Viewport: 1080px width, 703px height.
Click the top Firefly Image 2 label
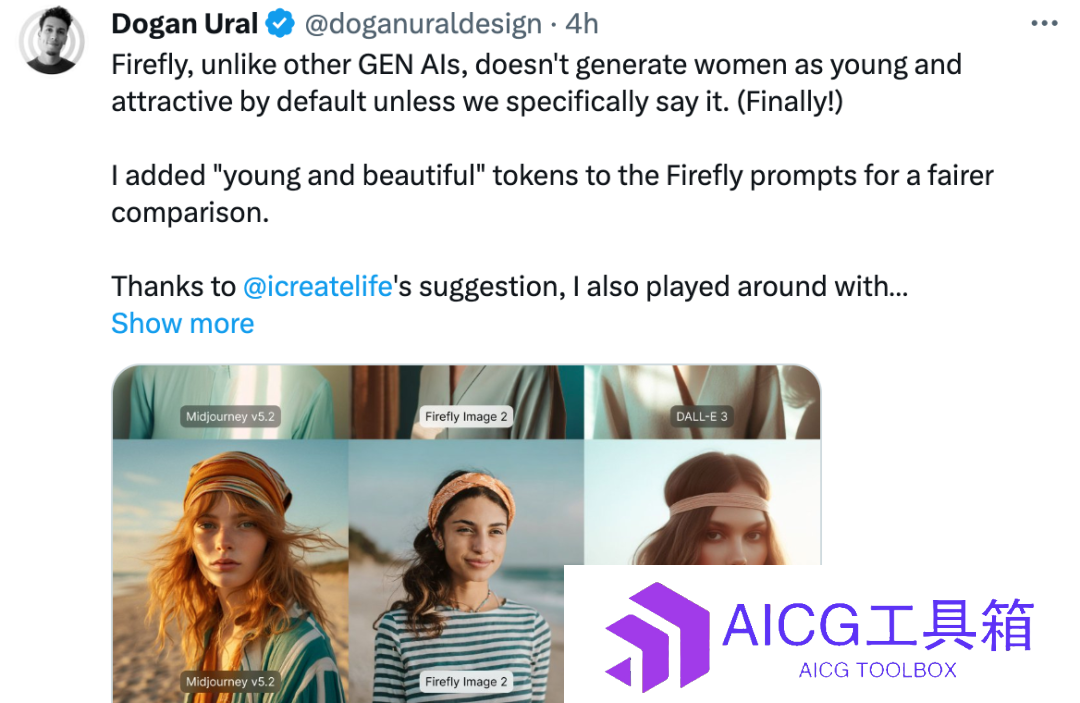pos(466,417)
